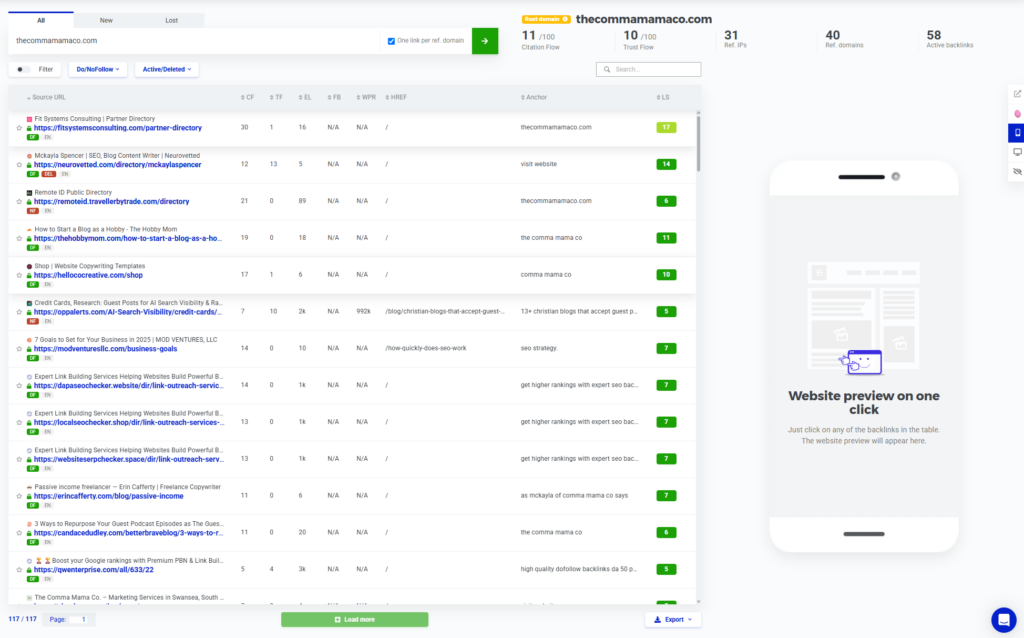Click WPR value 992k
Image resolution: width=1024 pixels, height=638 pixels.
[364, 311]
